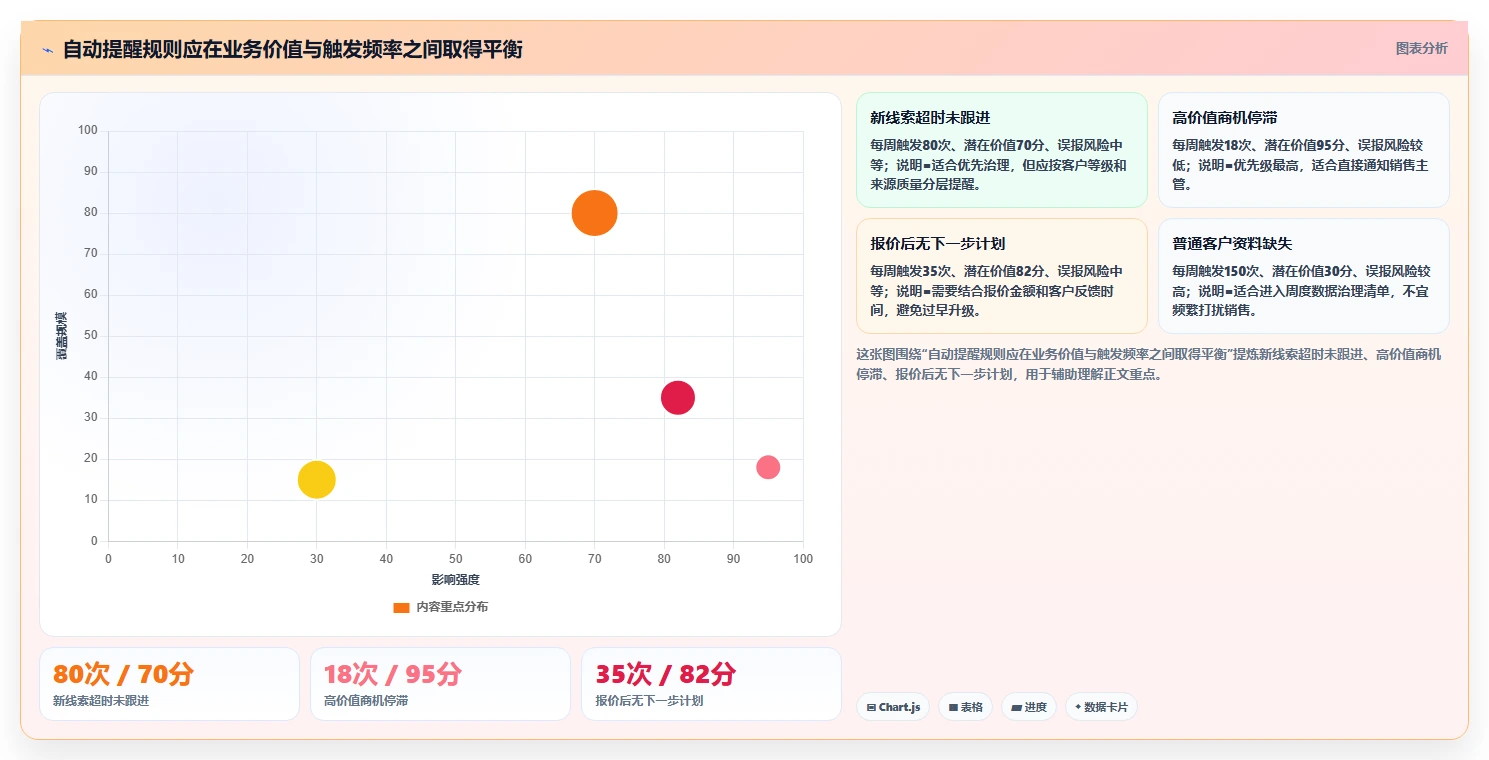
Task: Click the 数据卡片 tag chip
Action: [x=1101, y=707]
